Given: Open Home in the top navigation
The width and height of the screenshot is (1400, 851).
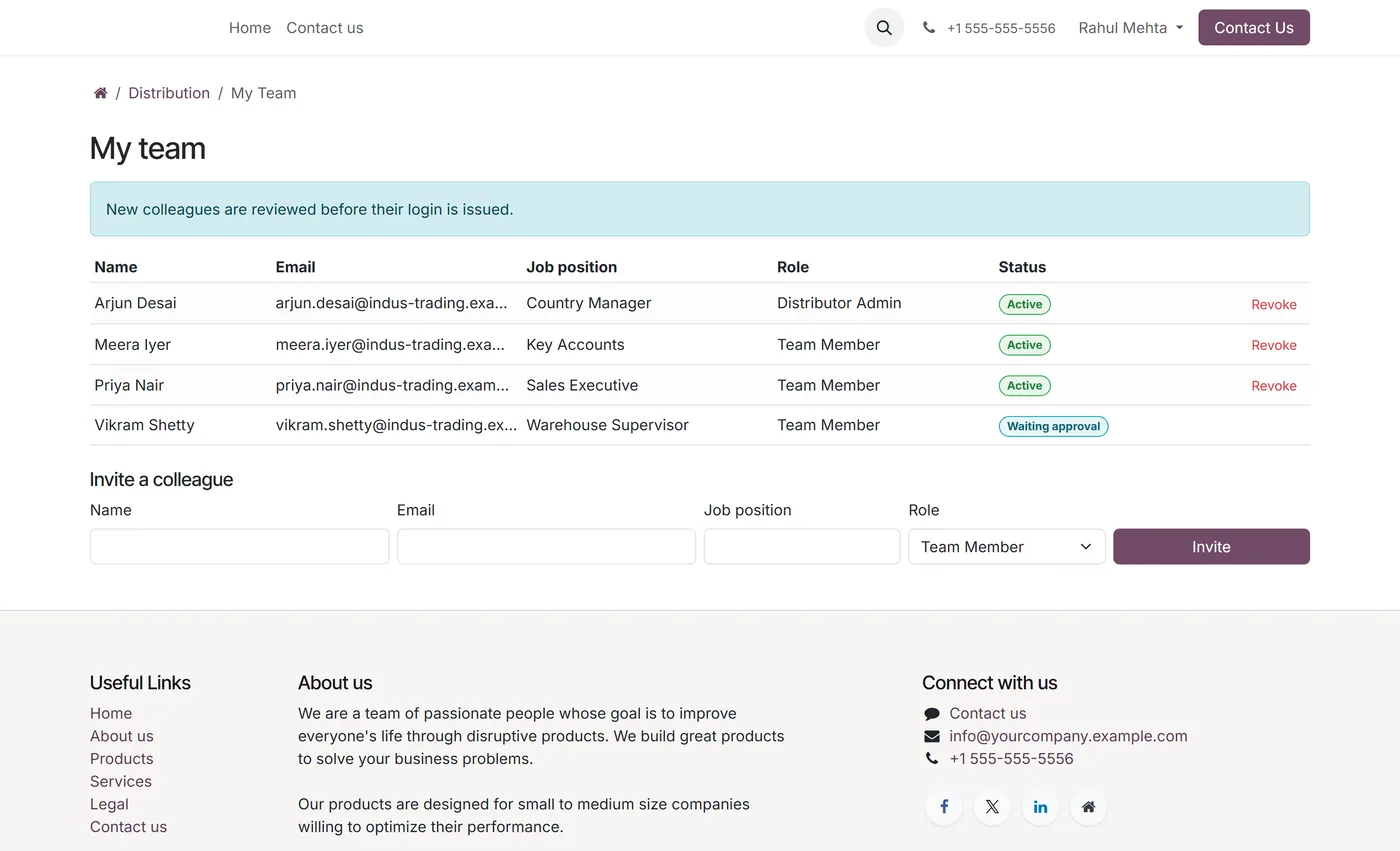Looking at the screenshot, I should [x=250, y=28].
